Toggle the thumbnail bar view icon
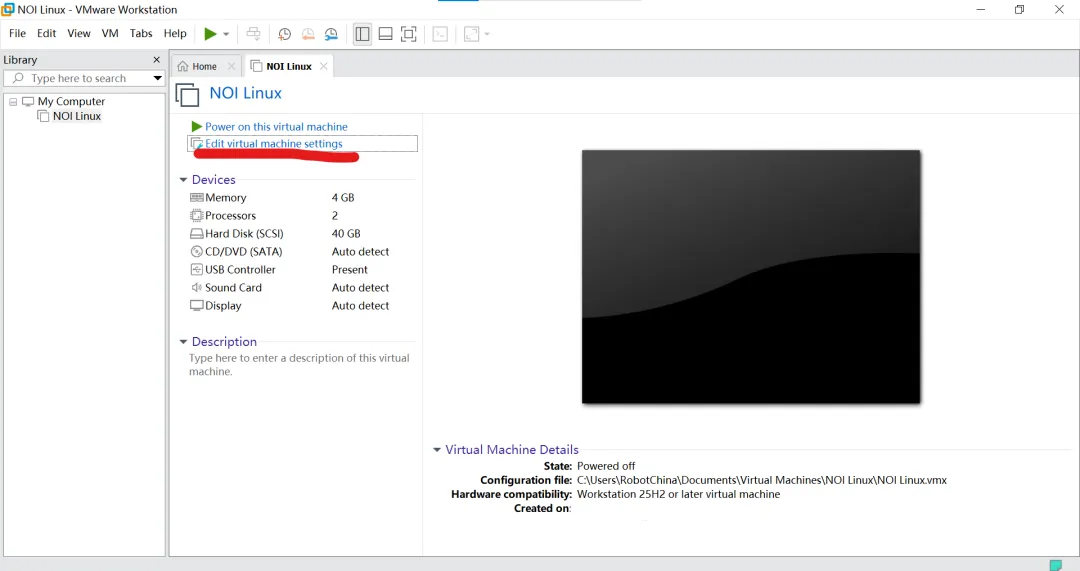The width and height of the screenshot is (1080, 571). tap(386, 34)
